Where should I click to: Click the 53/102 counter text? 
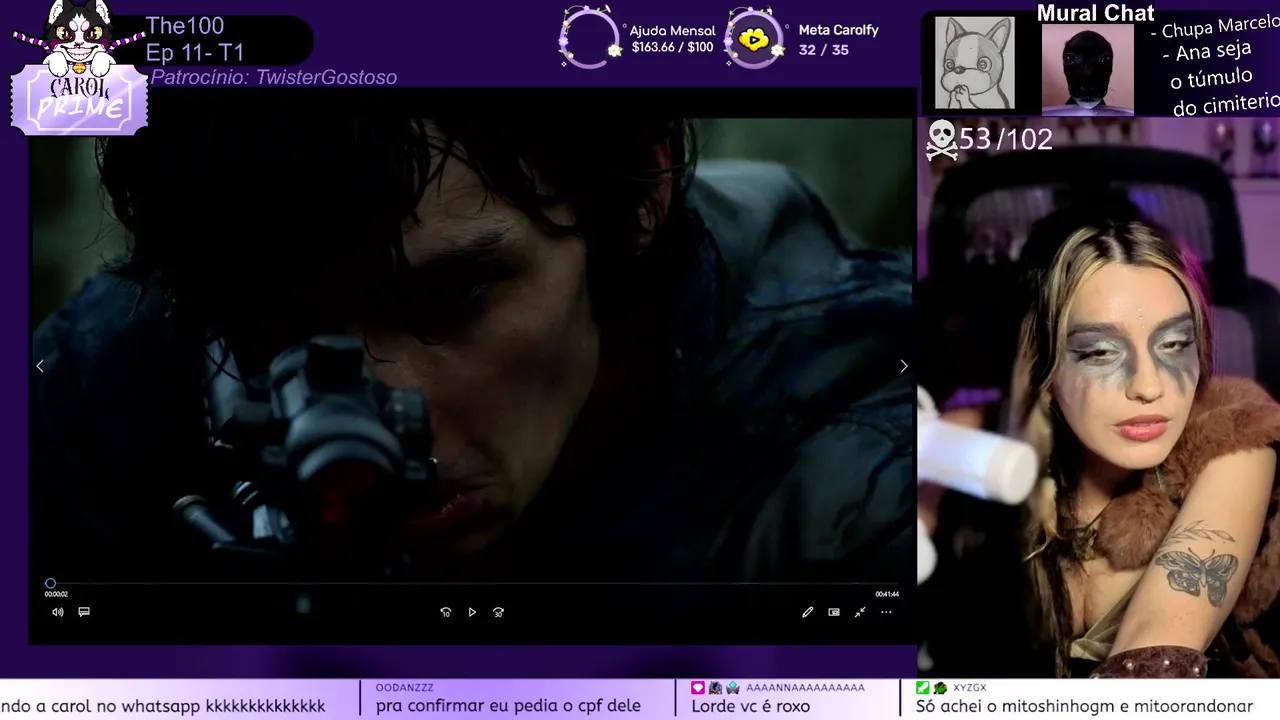tap(1006, 140)
